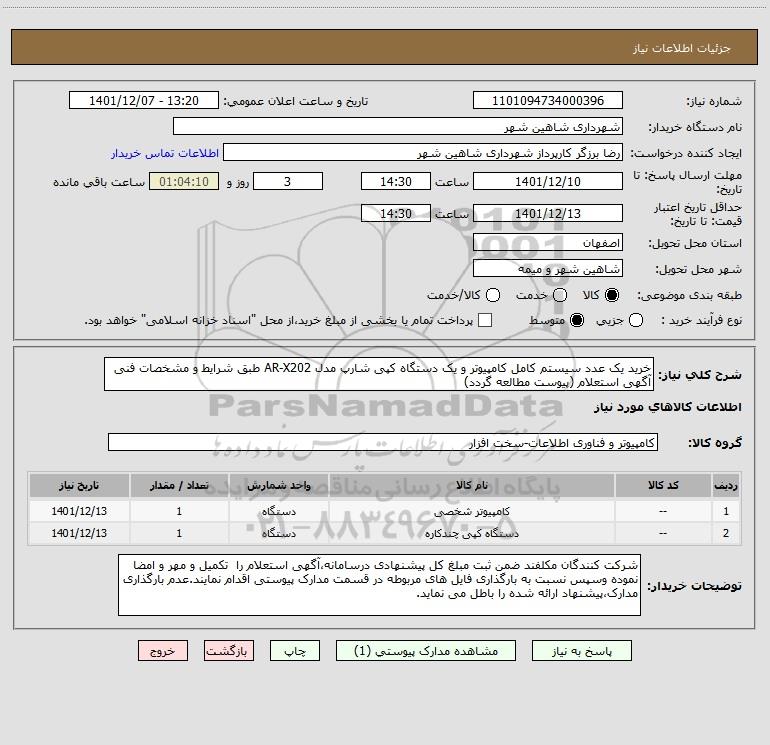Click the response deadline date 1401/12/10
Viewport: 770px width, 745px height.
click(x=548, y=181)
